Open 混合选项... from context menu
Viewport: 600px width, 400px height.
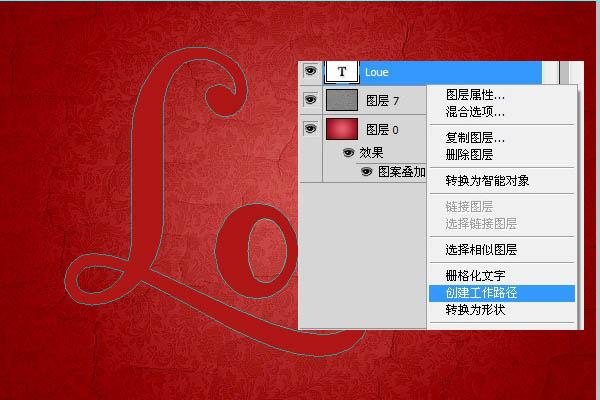pos(475,112)
